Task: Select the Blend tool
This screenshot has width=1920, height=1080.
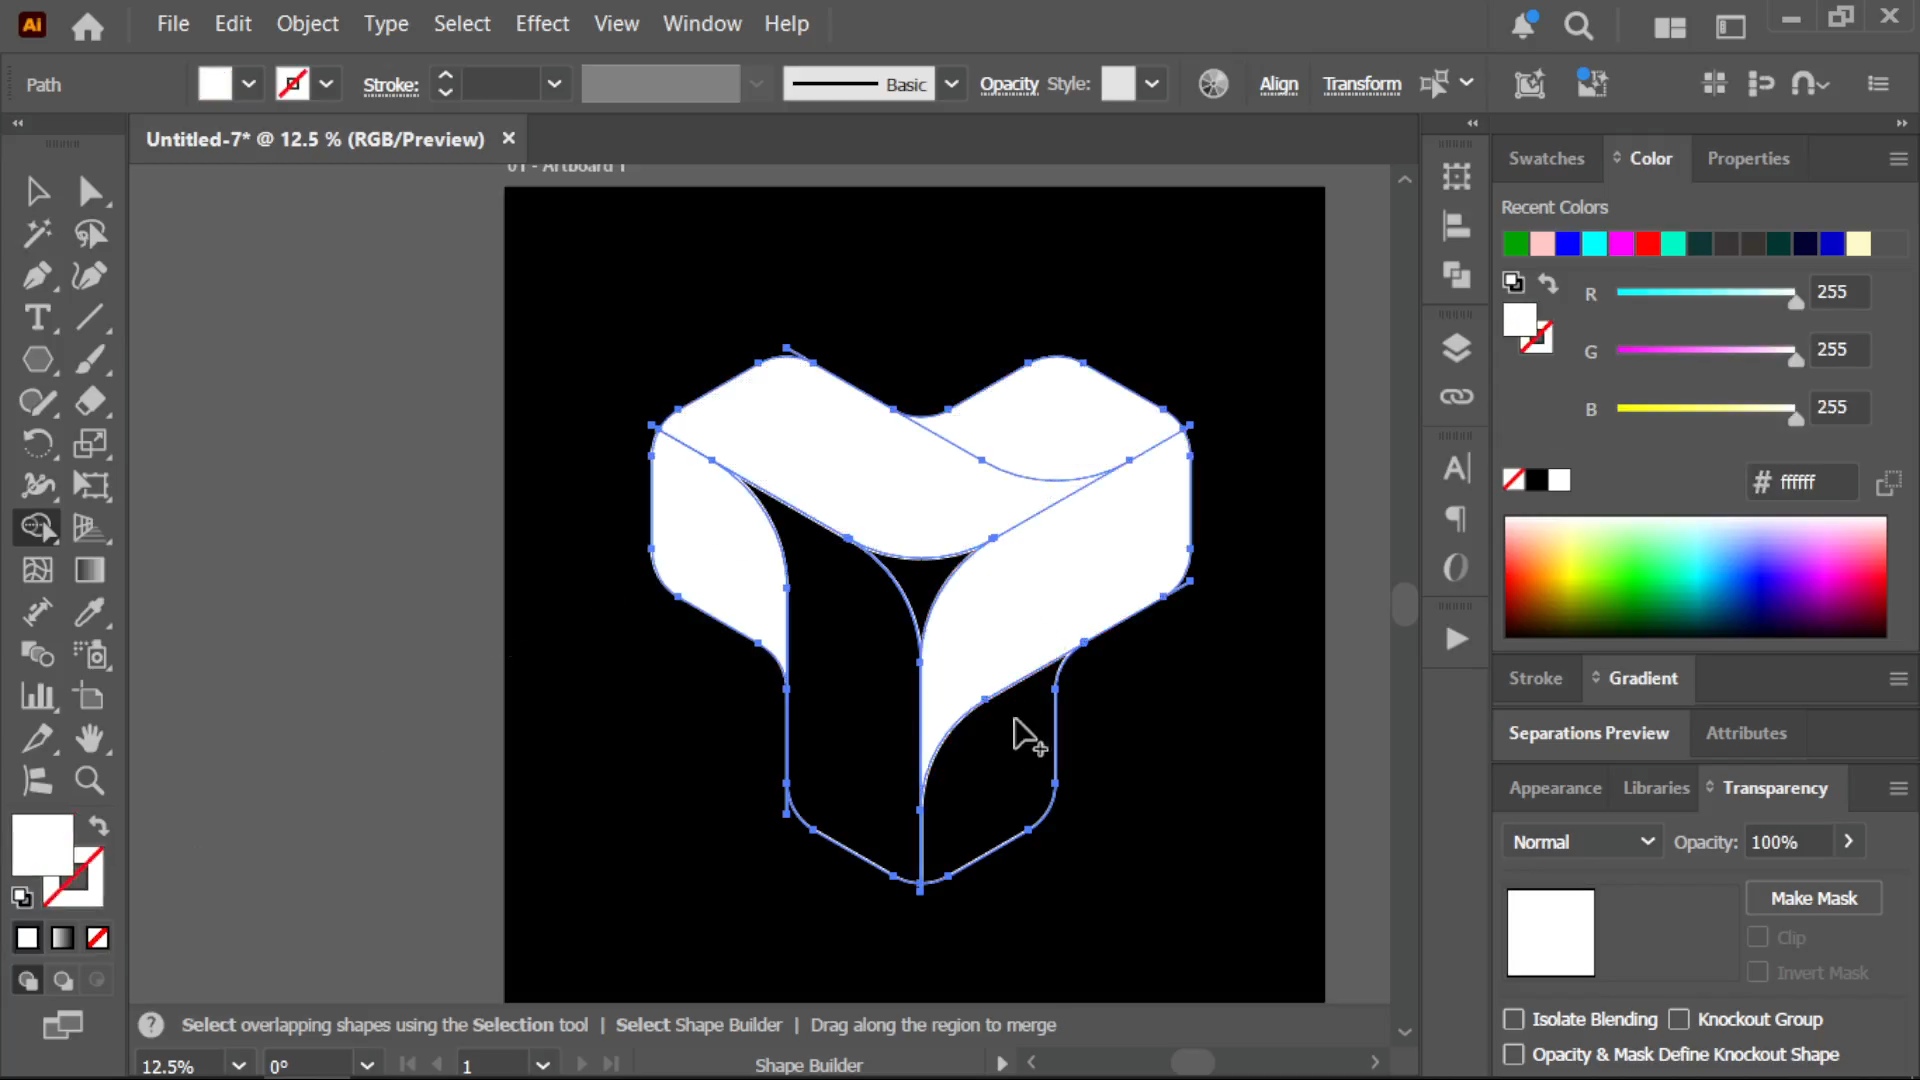Action: 37,654
